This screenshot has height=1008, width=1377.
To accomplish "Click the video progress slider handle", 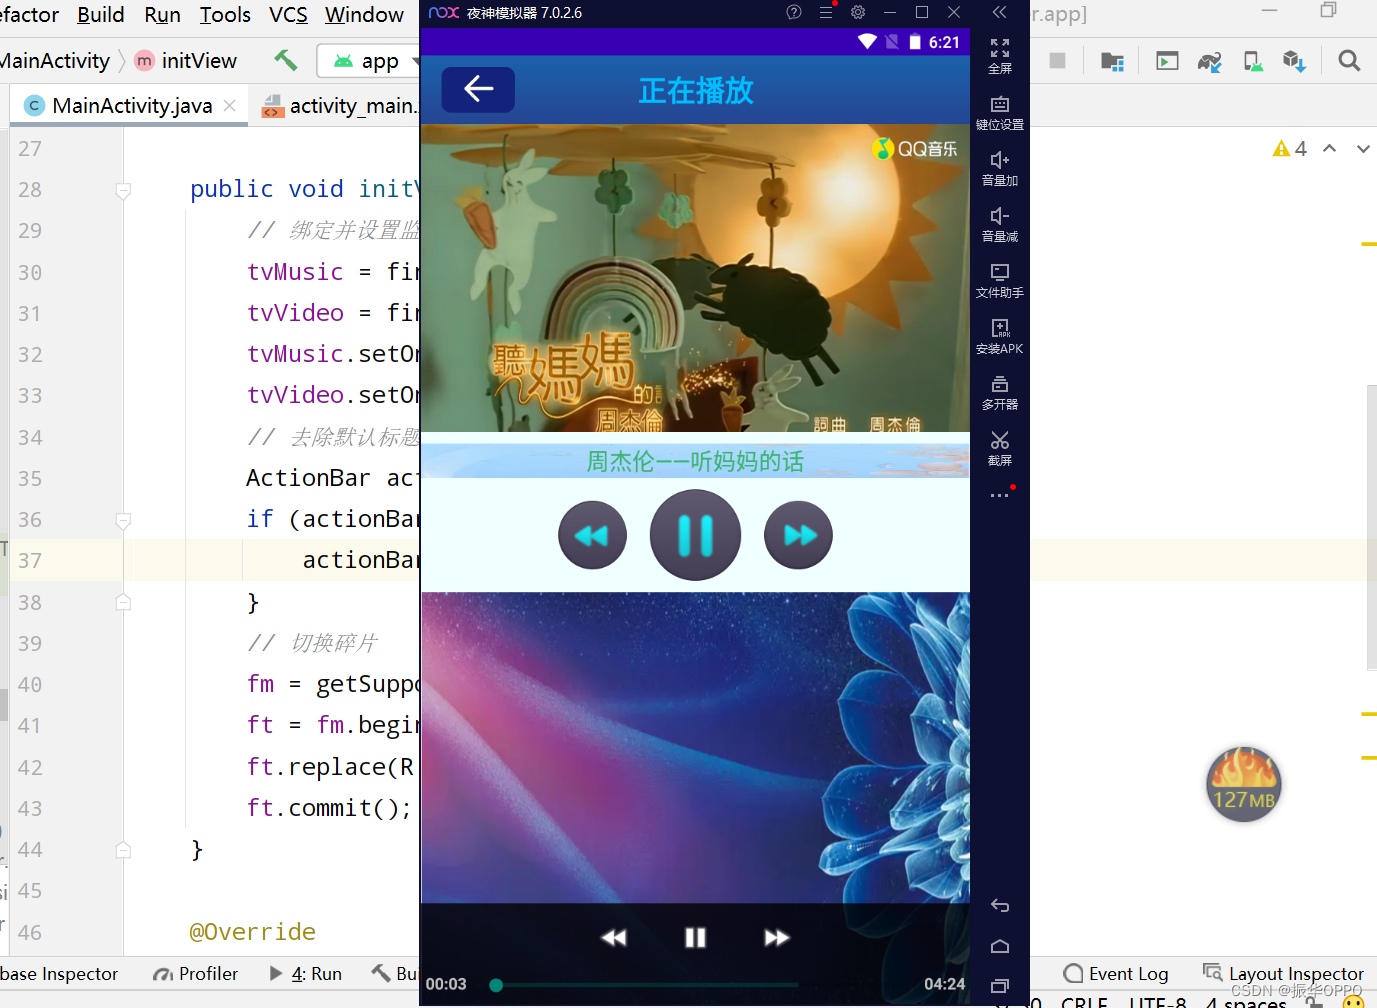I will click(495, 985).
